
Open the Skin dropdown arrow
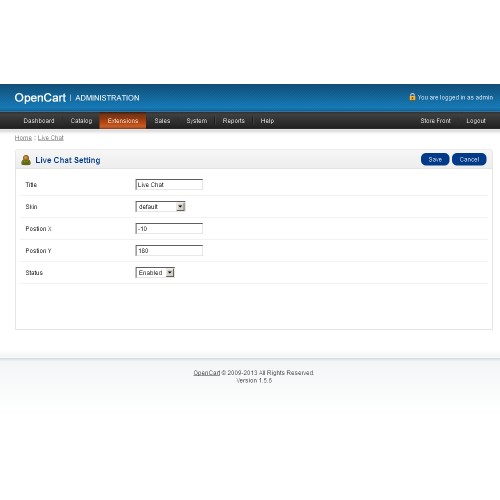click(x=180, y=207)
